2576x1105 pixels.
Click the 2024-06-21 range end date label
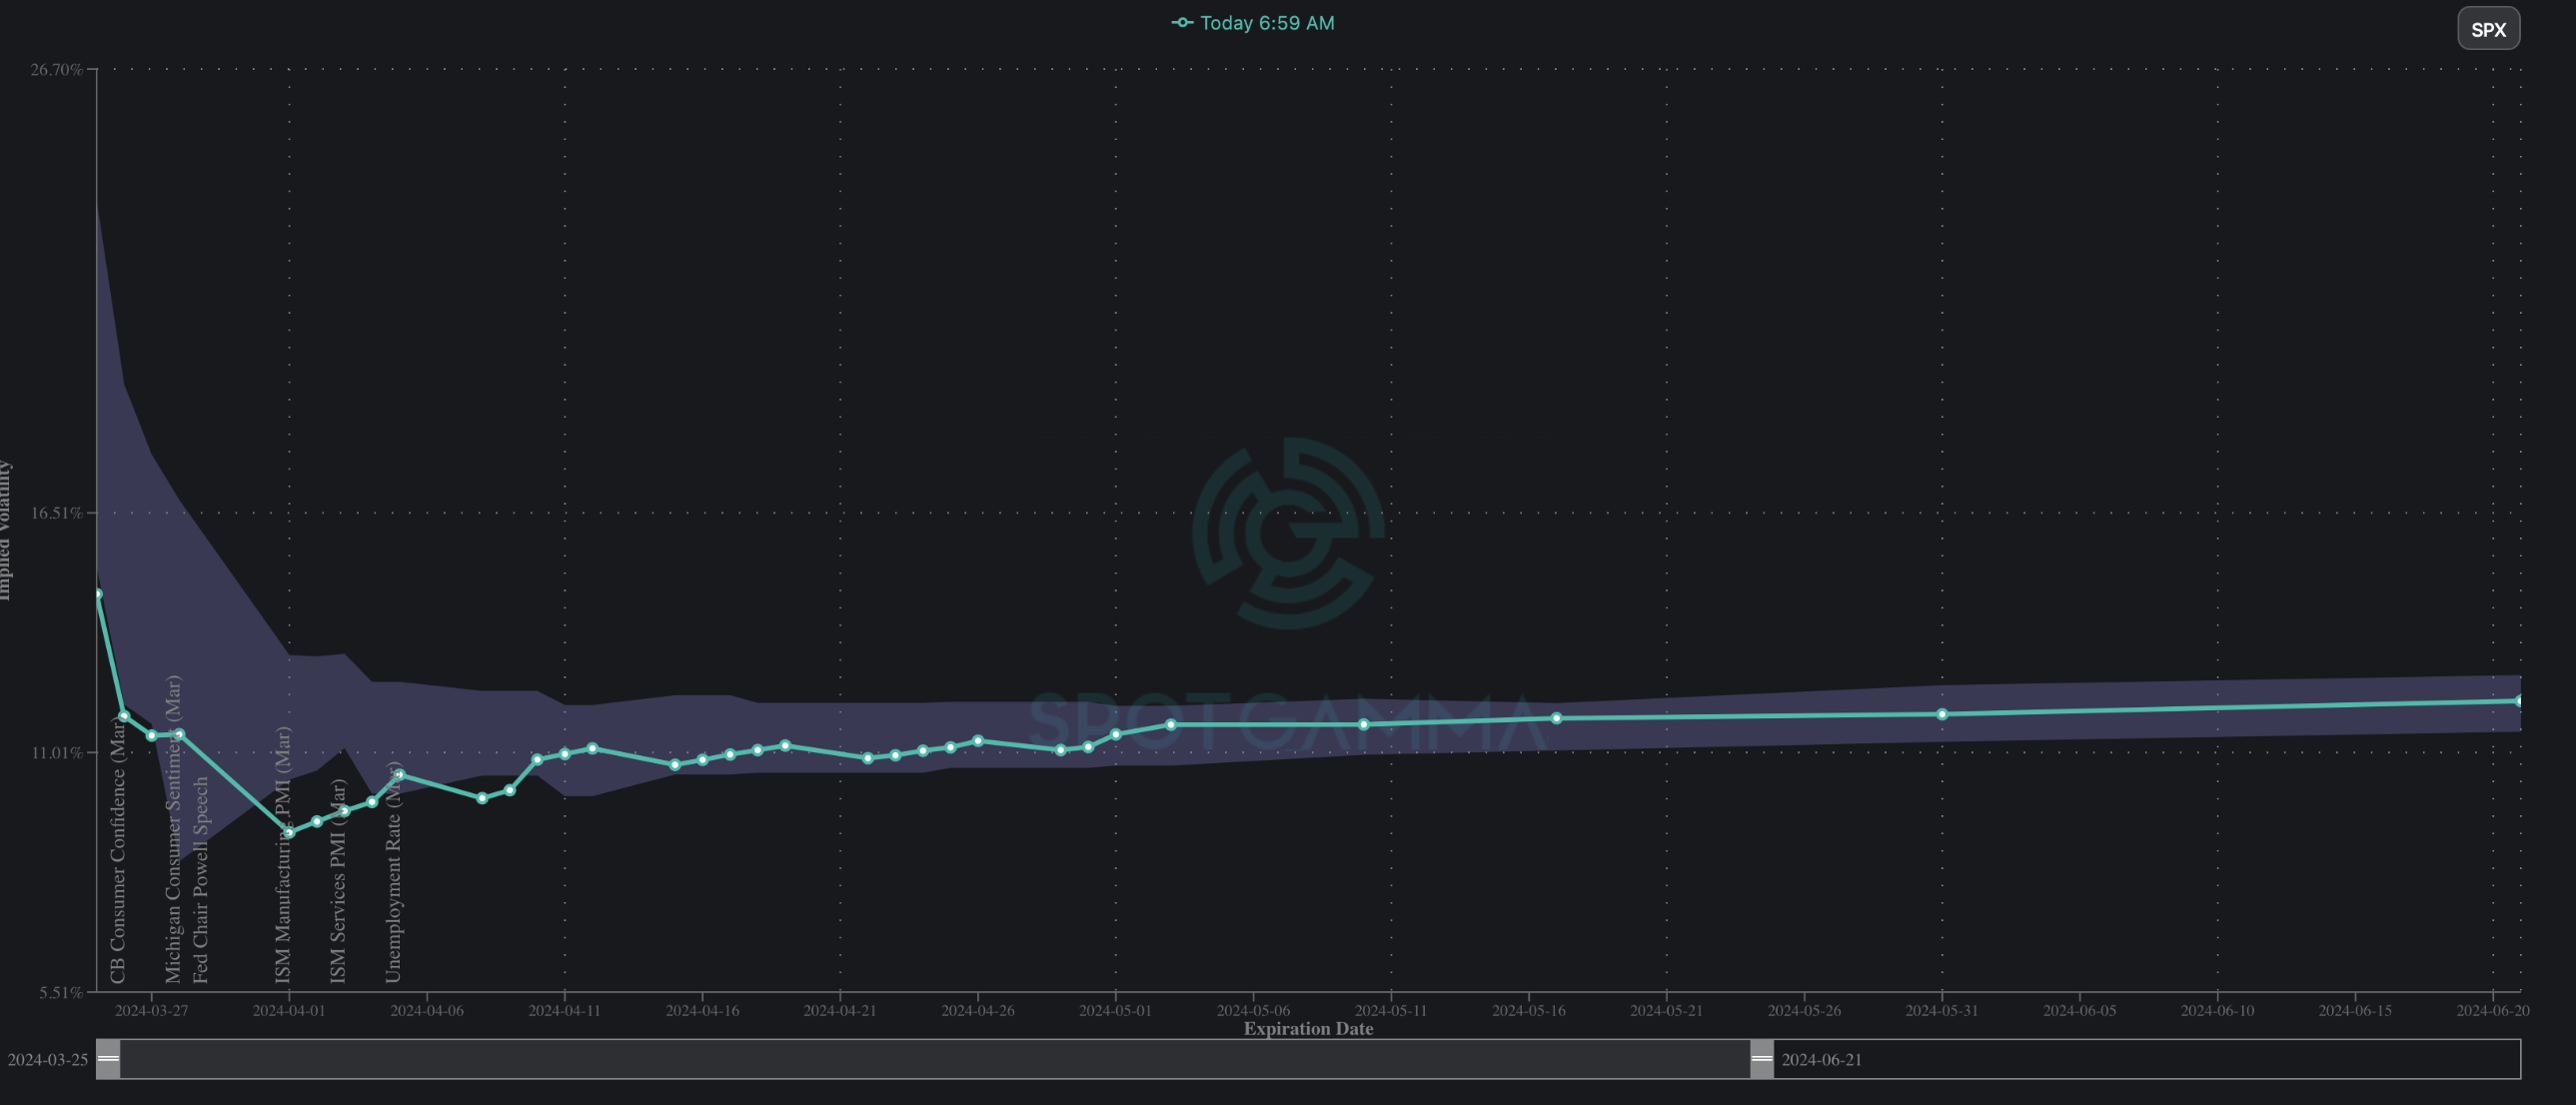coord(1821,1059)
